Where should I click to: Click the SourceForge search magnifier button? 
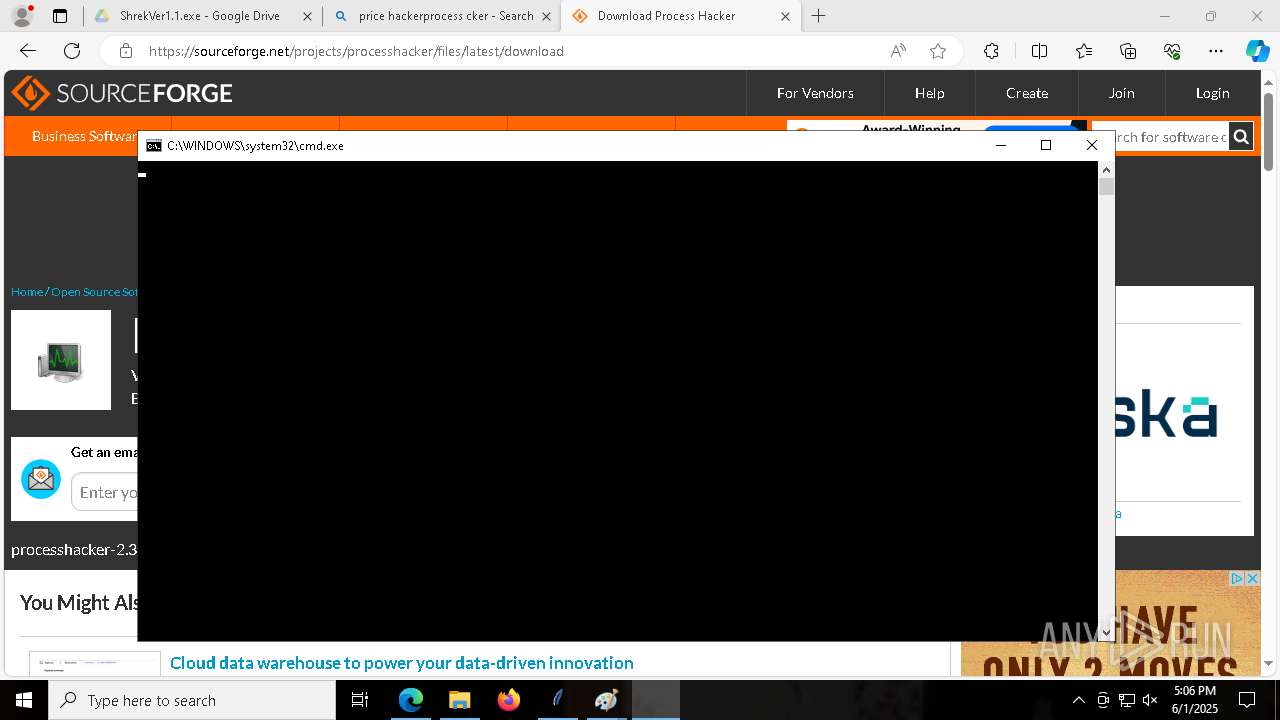[x=1241, y=137]
